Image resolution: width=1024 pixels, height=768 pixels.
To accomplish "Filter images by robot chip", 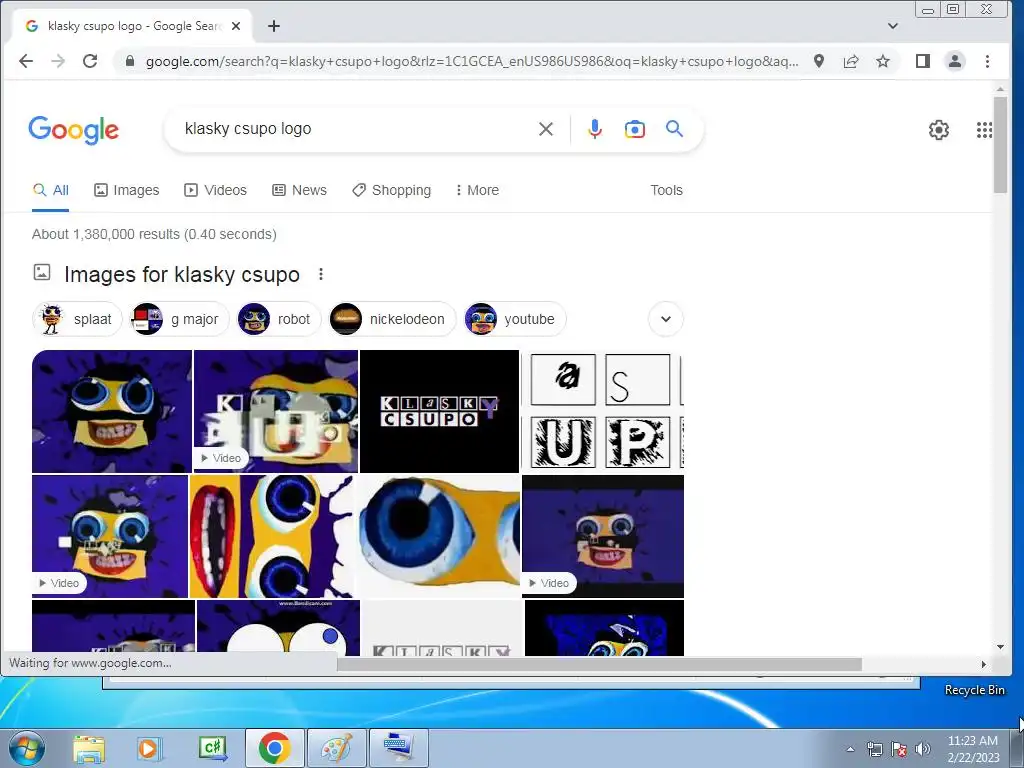I will (279, 319).
